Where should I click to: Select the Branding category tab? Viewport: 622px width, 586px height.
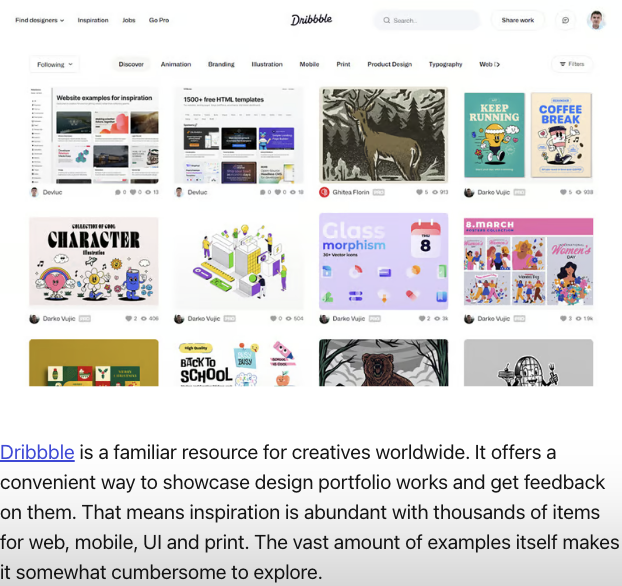[x=221, y=64]
